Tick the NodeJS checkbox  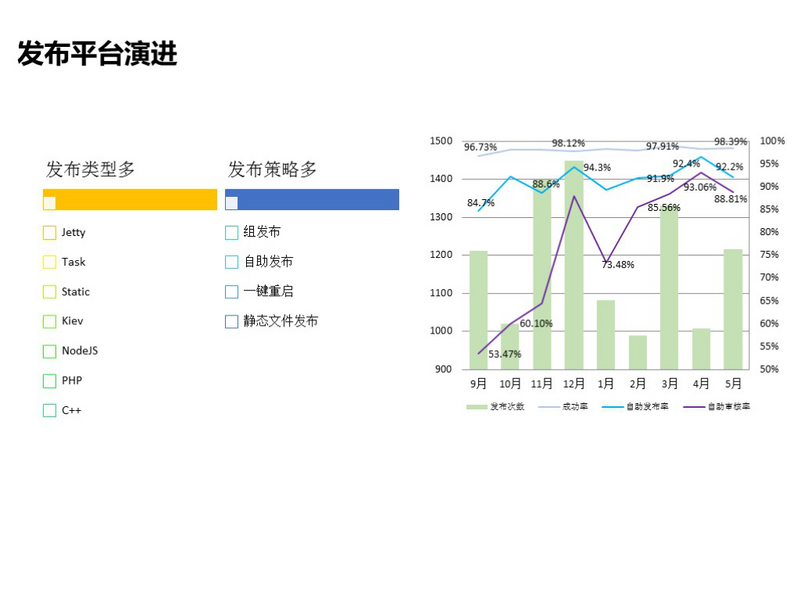[x=49, y=351]
